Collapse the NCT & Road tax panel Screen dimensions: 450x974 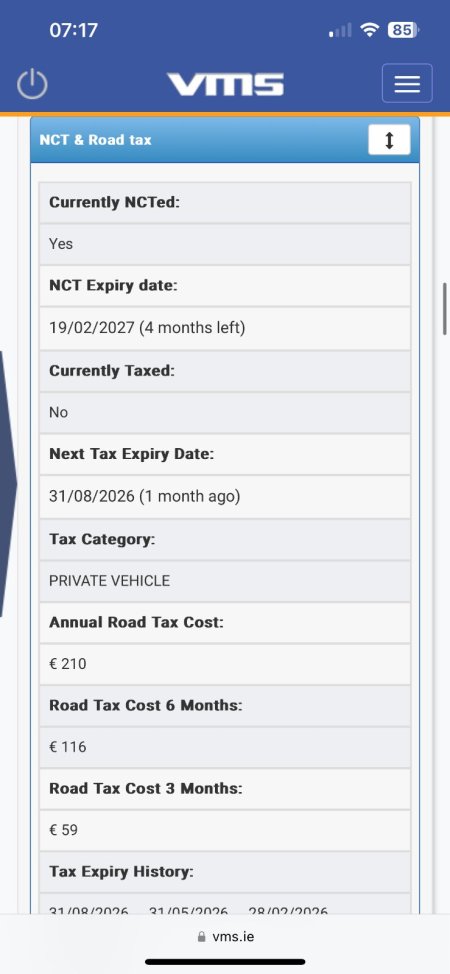(x=389, y=140)
